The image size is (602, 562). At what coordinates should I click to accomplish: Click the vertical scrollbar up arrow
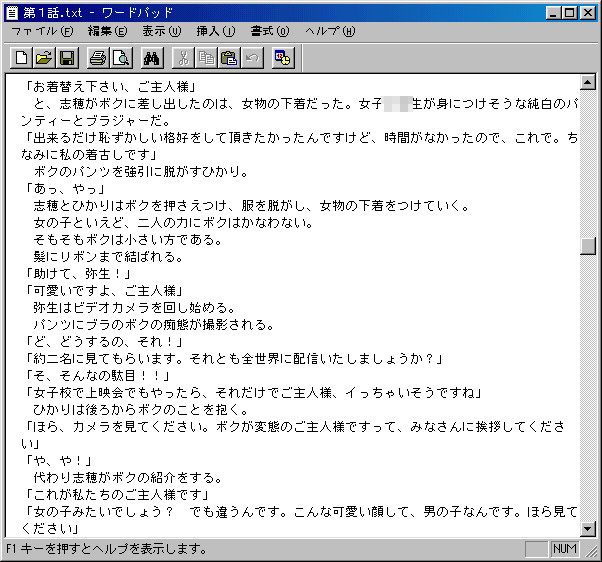pos(589,83)
